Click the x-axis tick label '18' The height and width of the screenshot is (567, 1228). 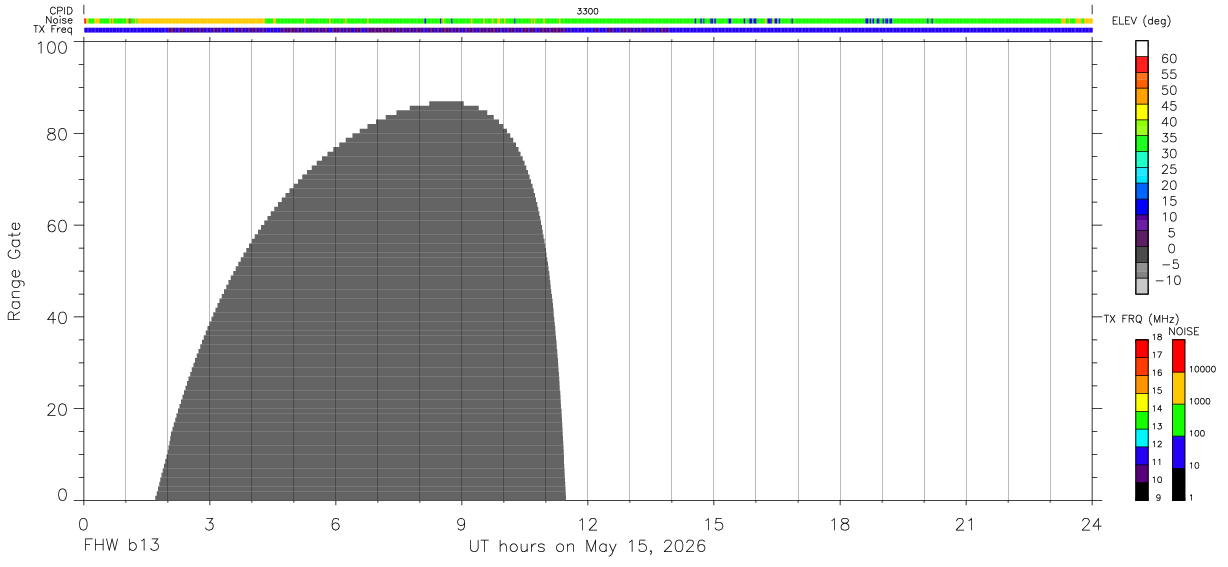[x=840, y=524]
